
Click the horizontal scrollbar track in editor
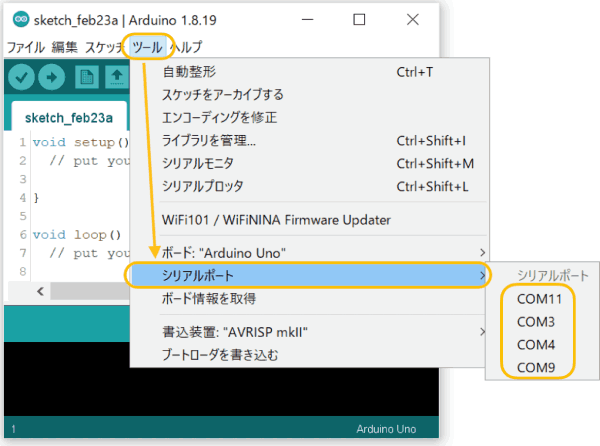90,291
